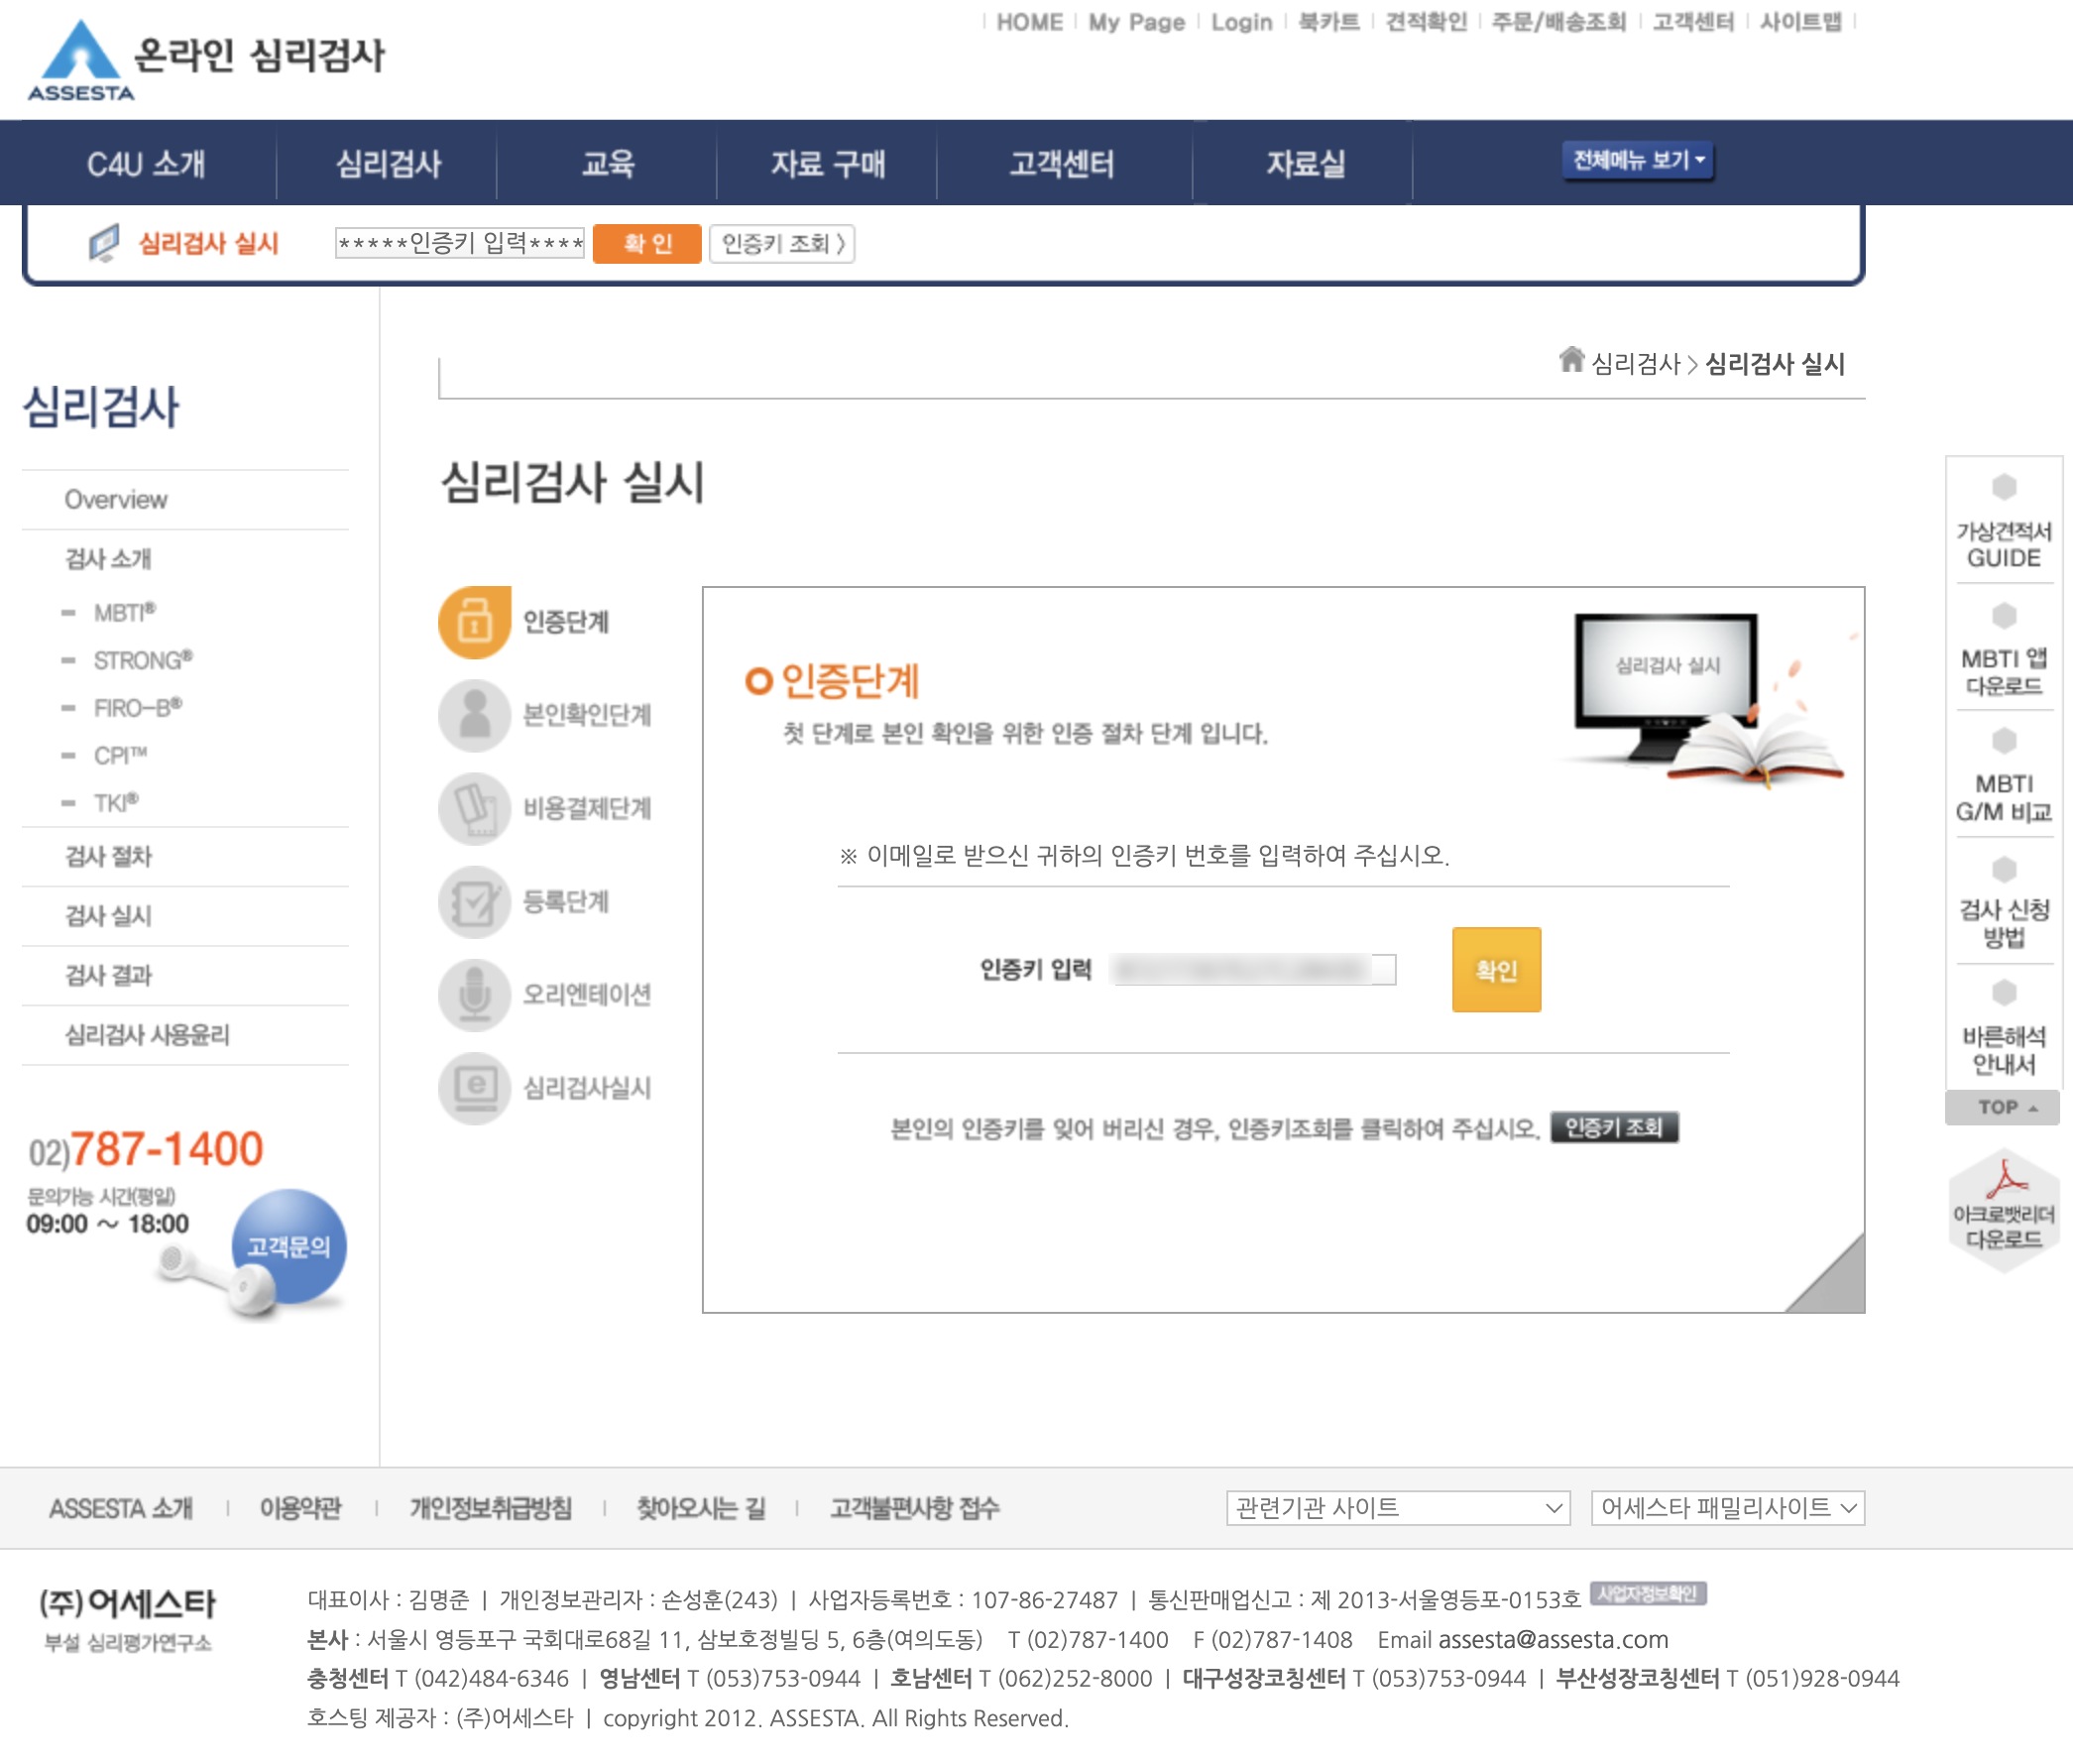2073x1764 pixels.
Task: Click the ASSESTA logo
Action: pyautogui.click(x=80, y=62)
